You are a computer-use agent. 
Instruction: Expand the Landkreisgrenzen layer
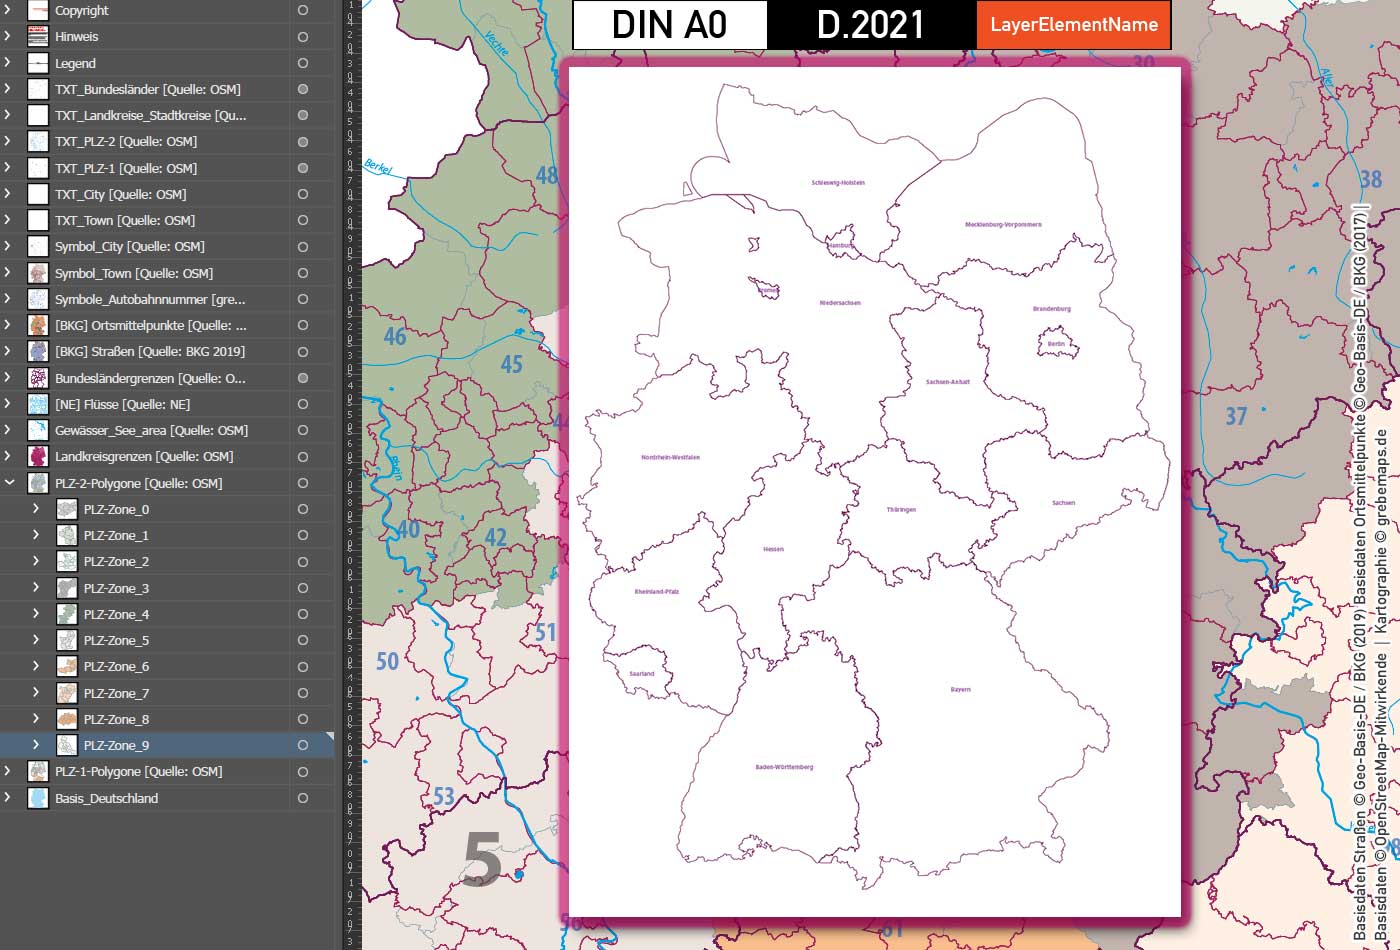pos(7,455)
